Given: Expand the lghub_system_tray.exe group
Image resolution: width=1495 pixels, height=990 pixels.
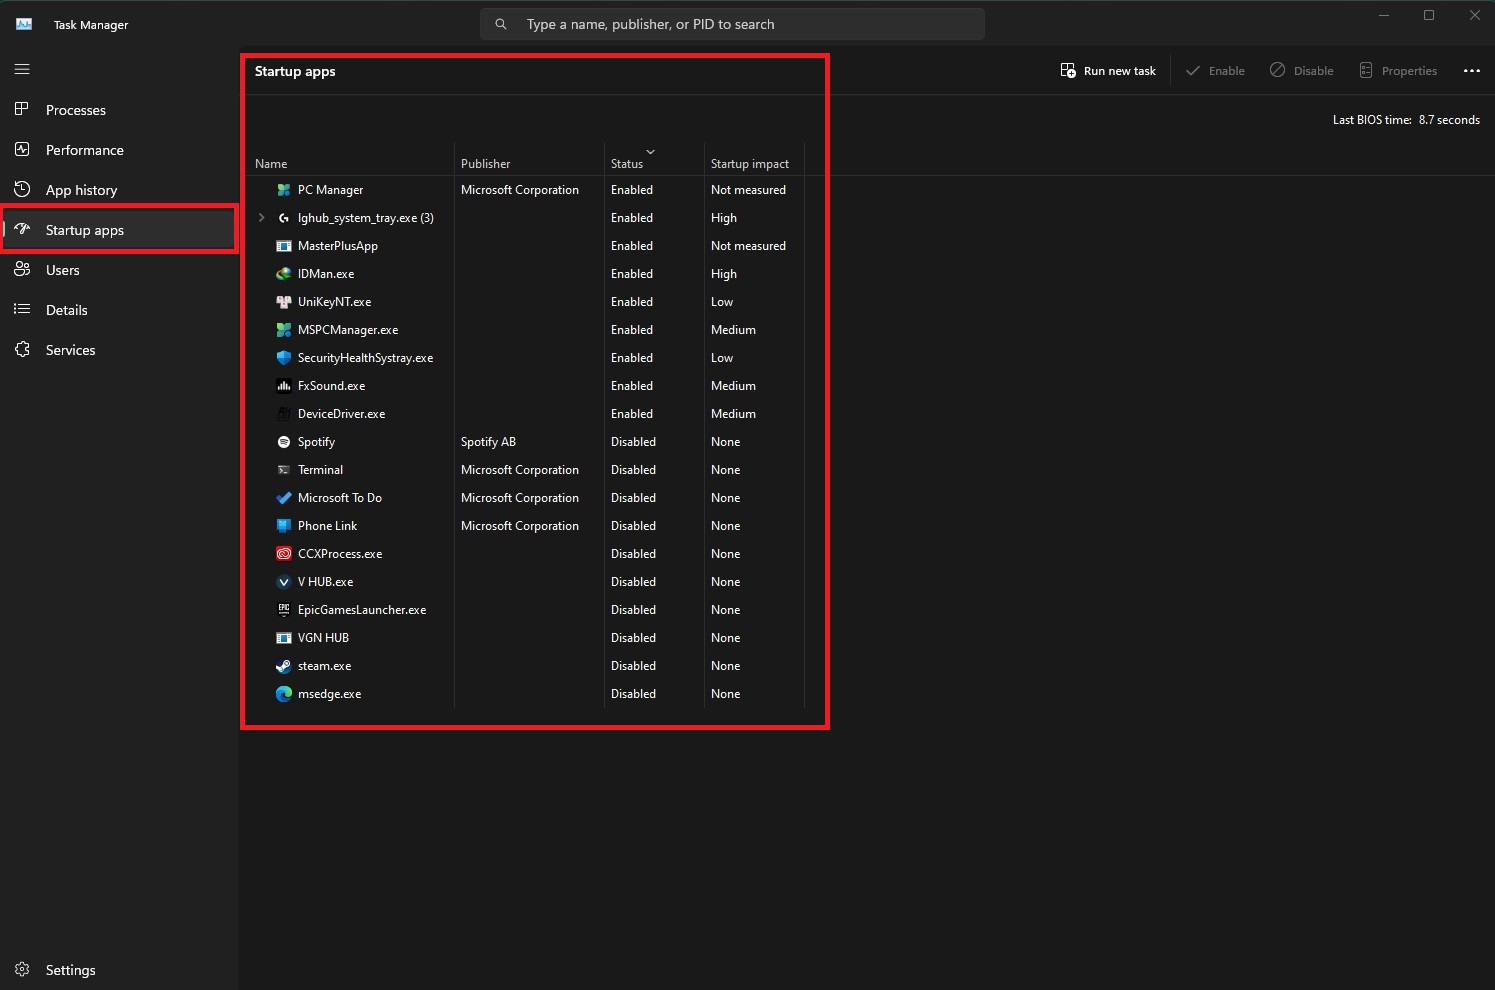Looking at the screenshot, I should click(x=262, y=218).
